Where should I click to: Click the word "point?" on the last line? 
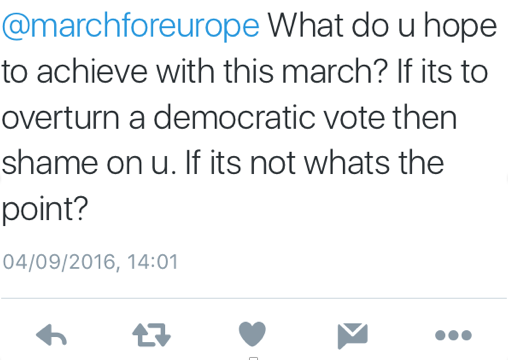(45, 210)
